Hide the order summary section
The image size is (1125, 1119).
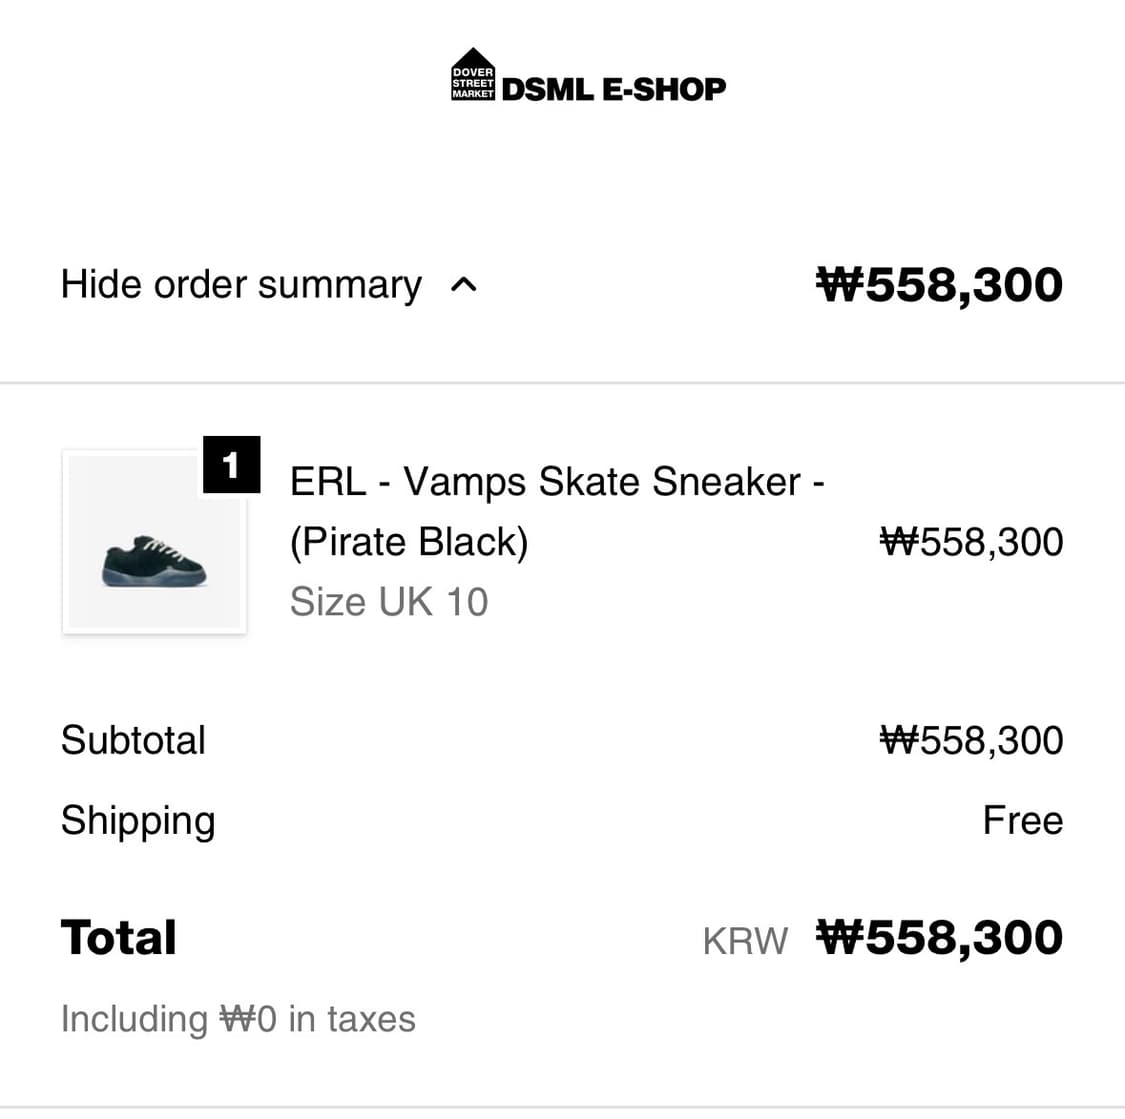pos(241,284)
